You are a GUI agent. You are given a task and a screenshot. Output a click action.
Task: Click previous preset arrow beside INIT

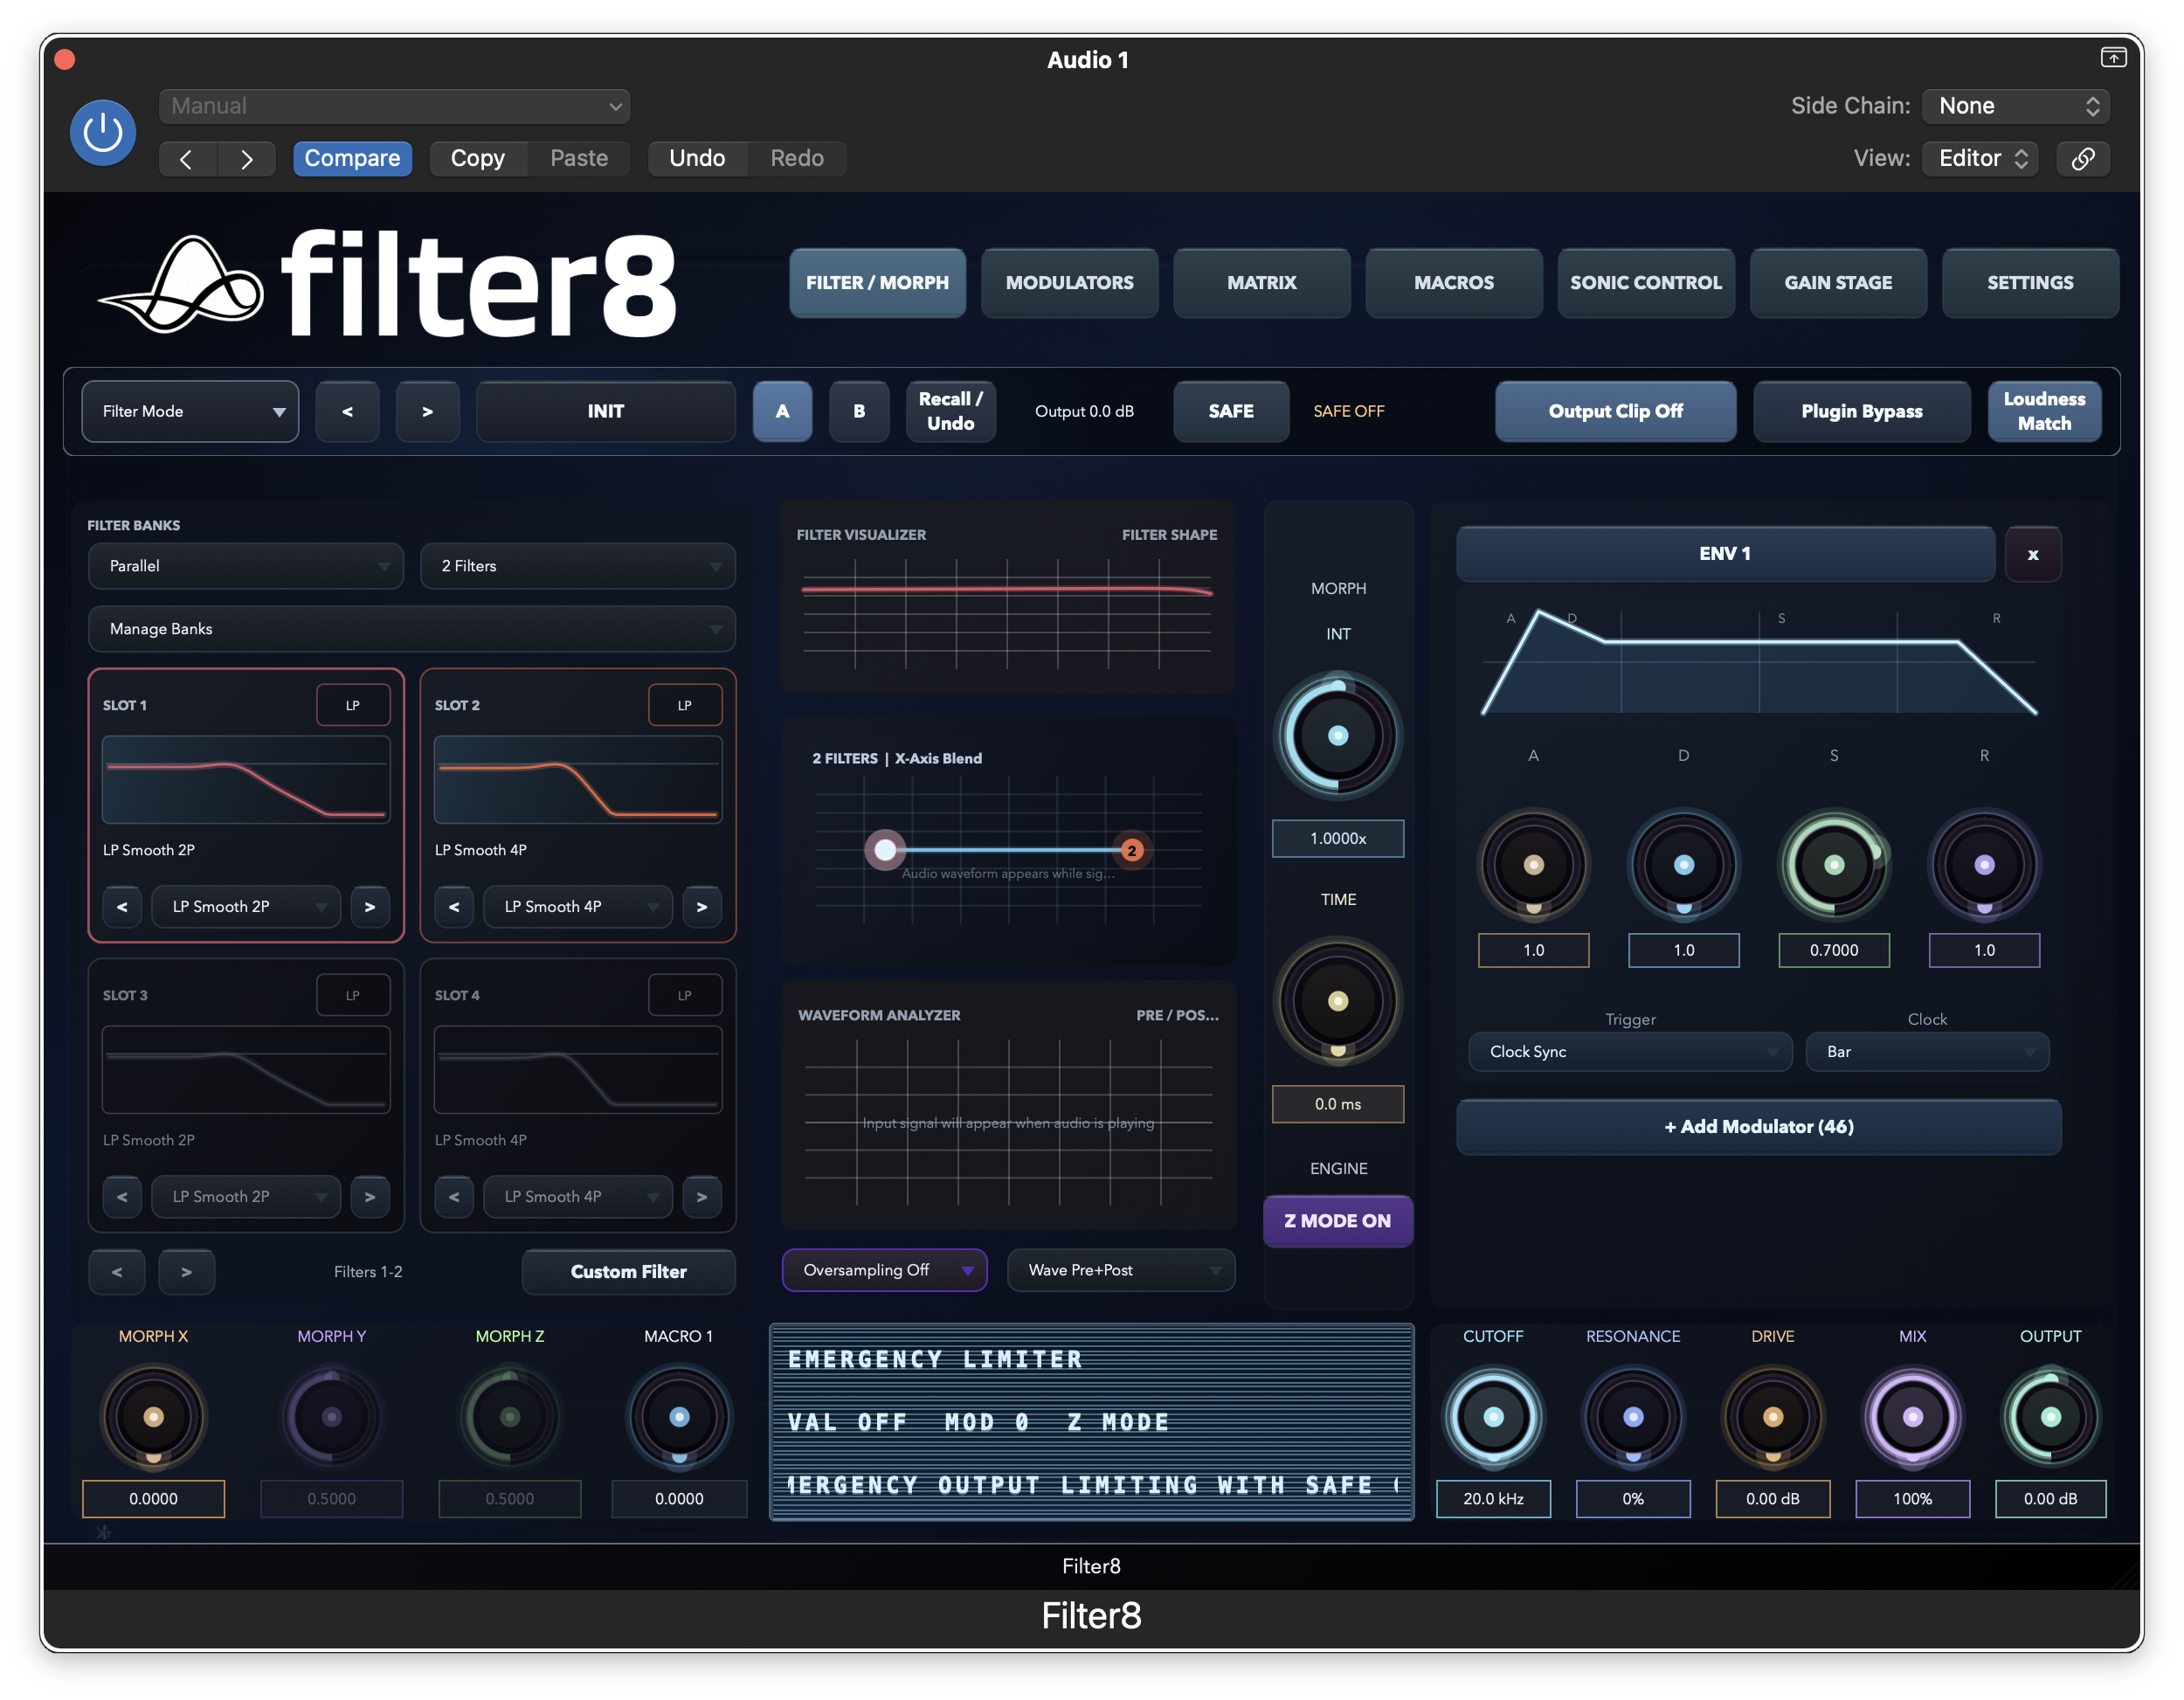pos(347,411)
